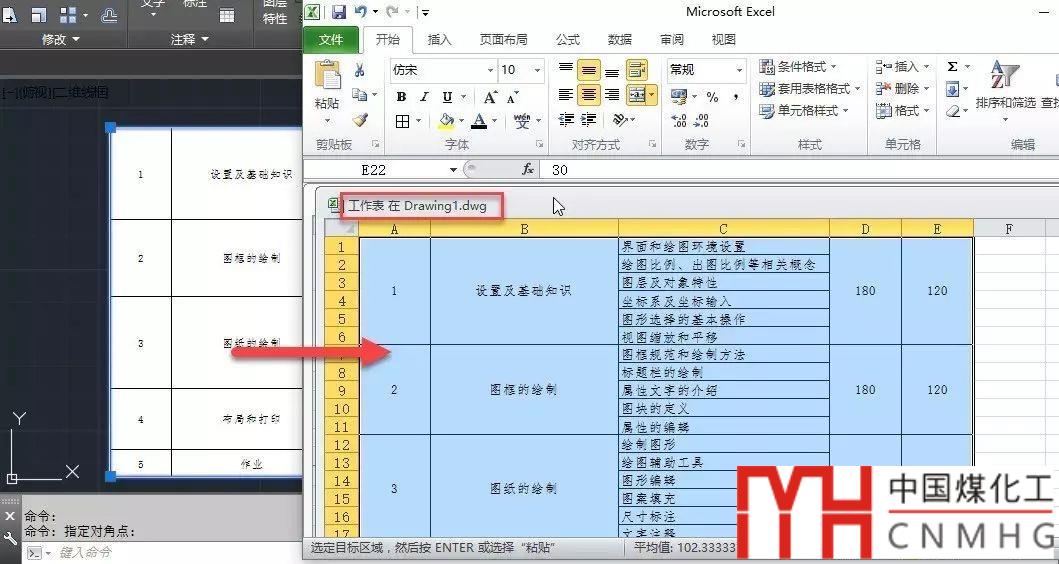Toggle Italic formatting in Excel

423,97
